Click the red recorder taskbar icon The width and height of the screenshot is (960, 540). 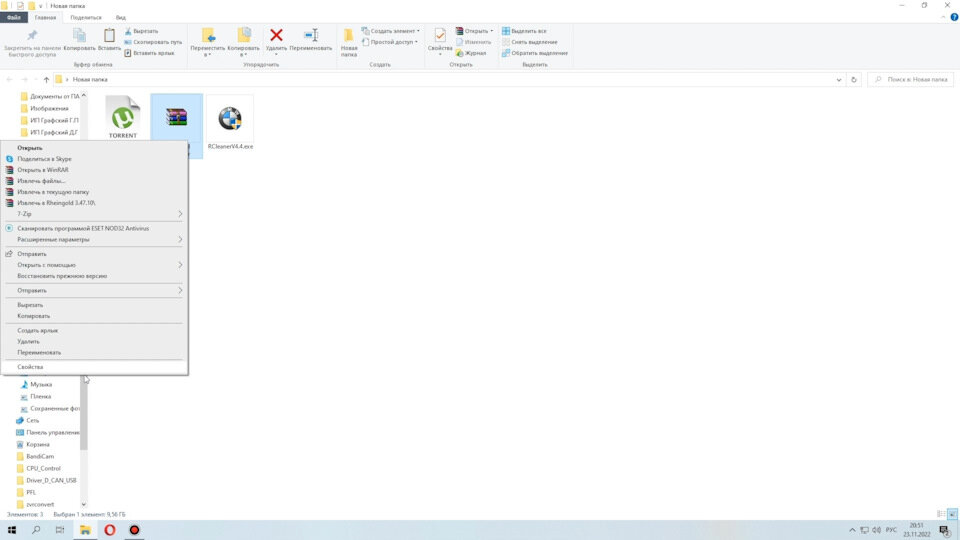(134, 530)
